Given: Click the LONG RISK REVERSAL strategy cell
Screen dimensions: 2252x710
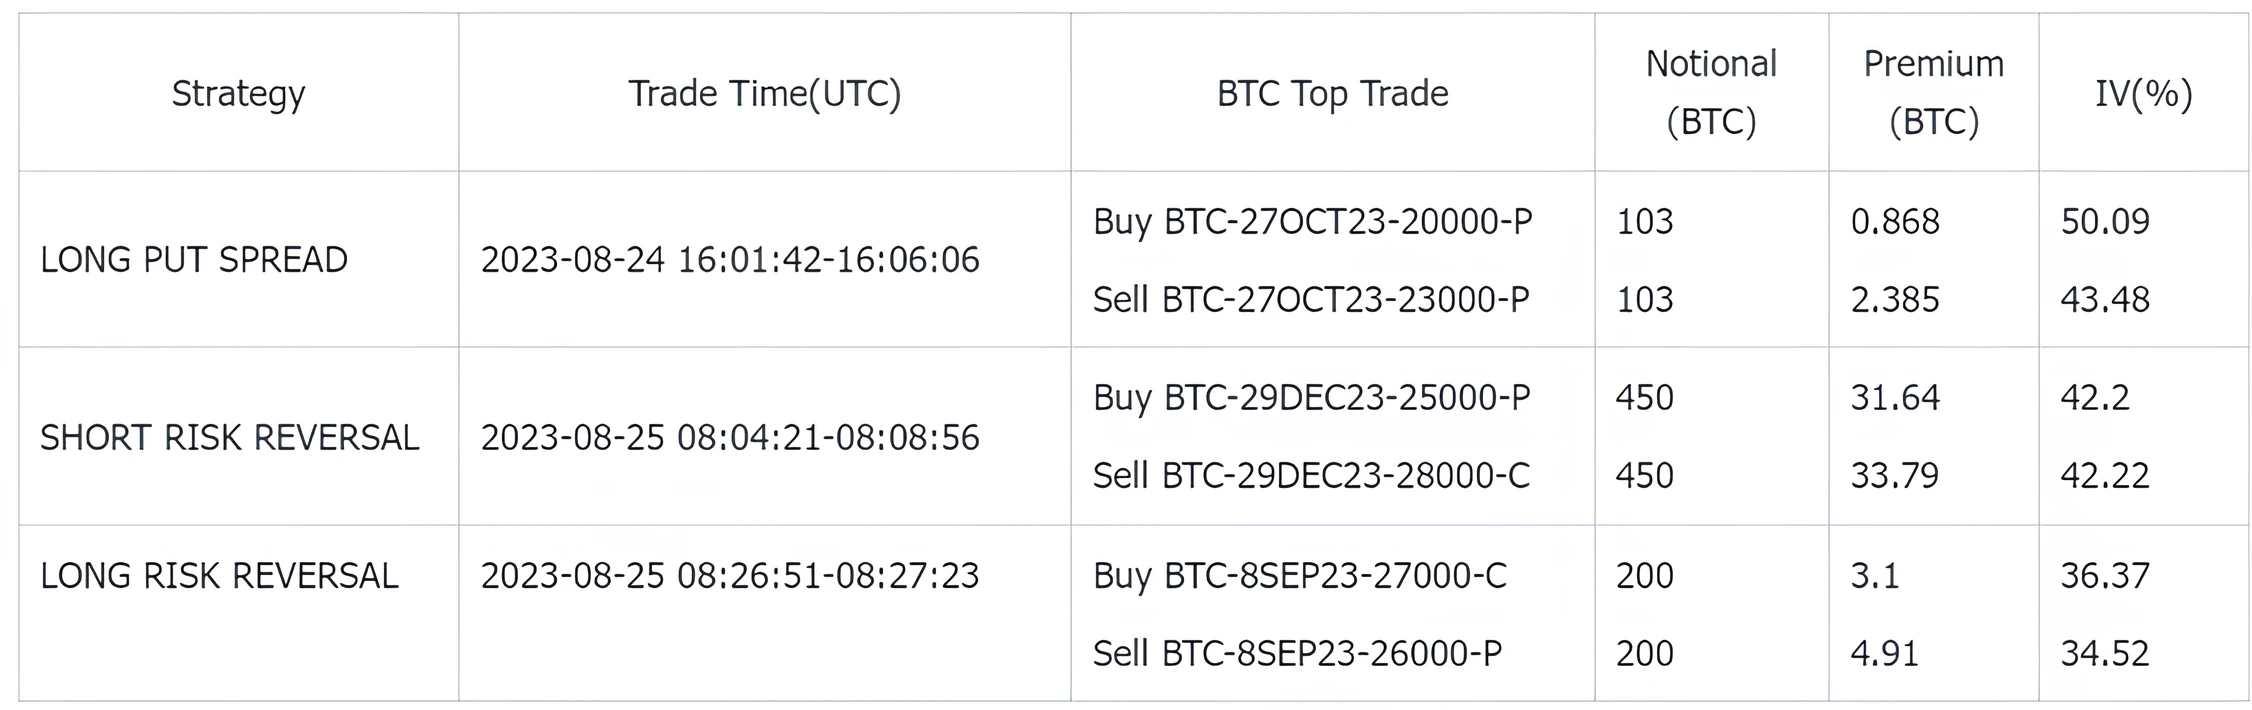Looking at the screenshot, I should tap(219, 576).
